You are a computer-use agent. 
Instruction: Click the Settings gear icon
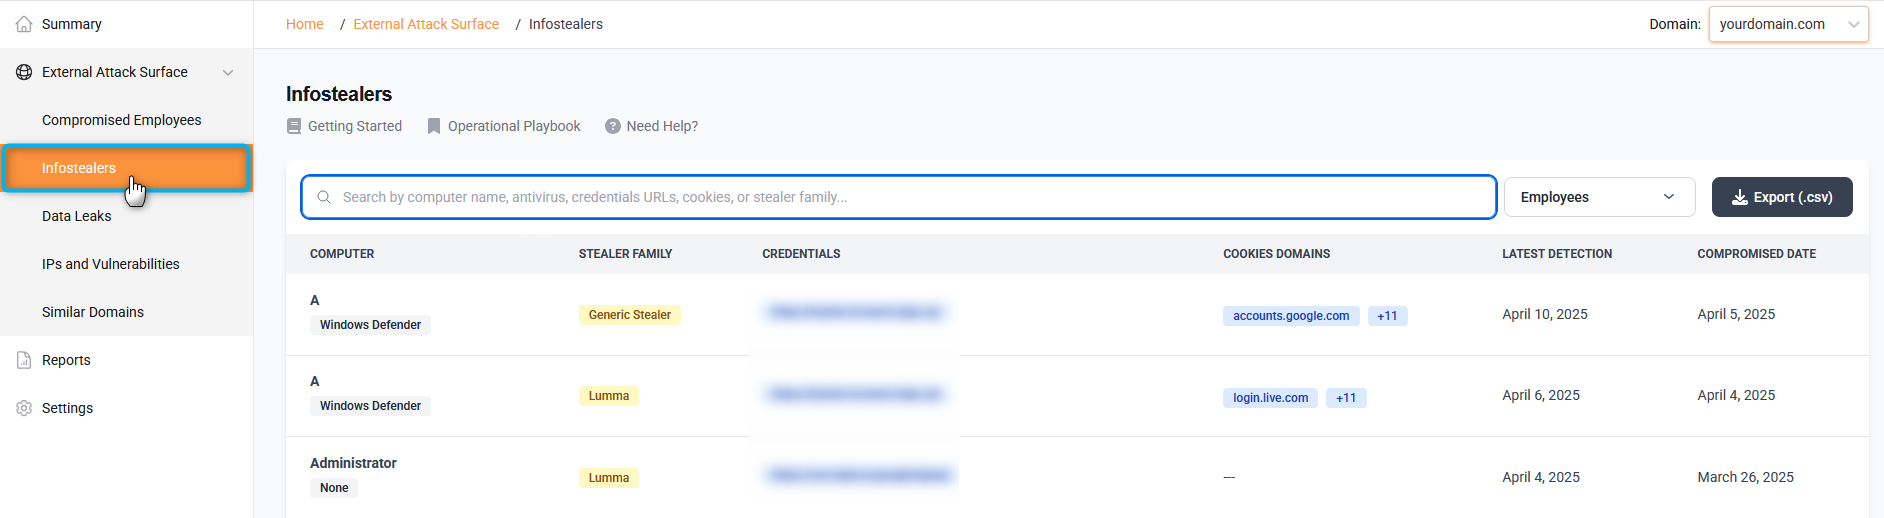click(24, 408)
